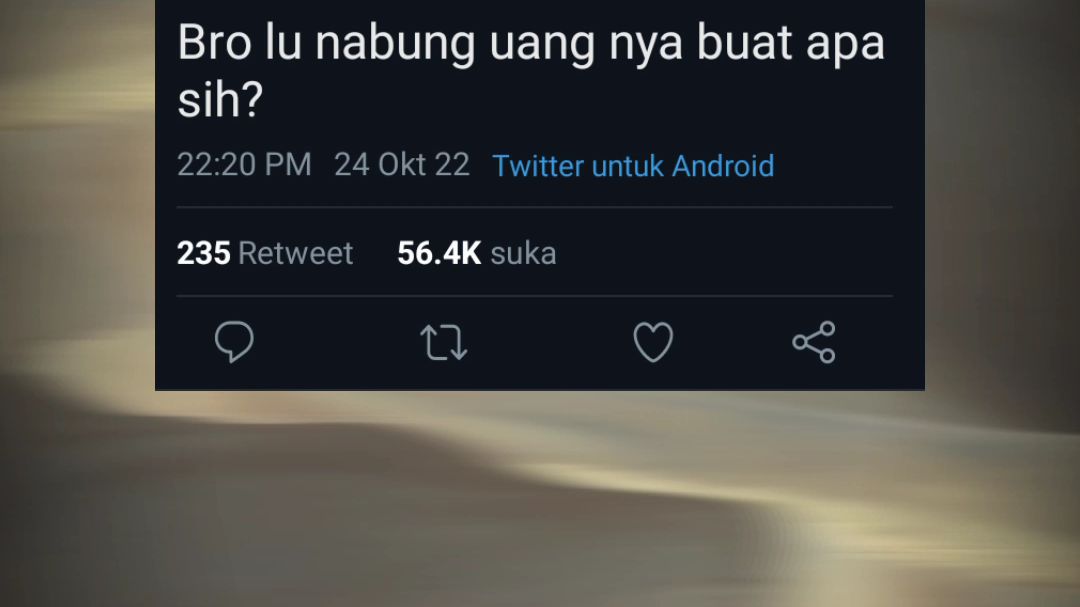The width and height of the screenshot is (1080, 607).
Task: Click the word sih? in the tweet
Action: (x=220, y=99)
